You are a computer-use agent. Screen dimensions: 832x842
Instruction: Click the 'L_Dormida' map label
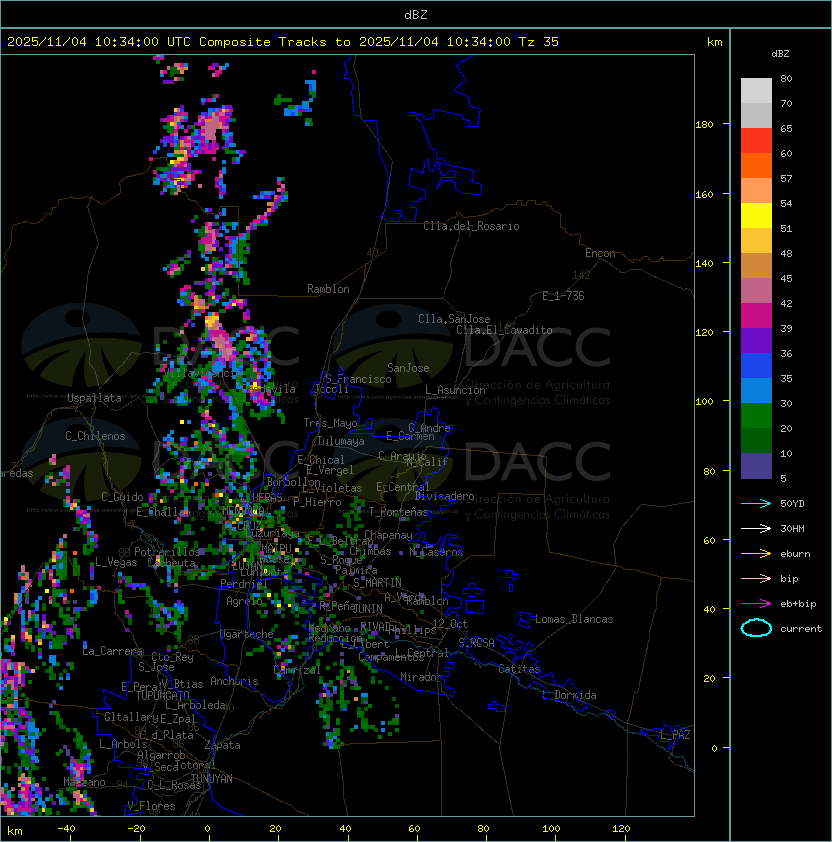(569, 695)
